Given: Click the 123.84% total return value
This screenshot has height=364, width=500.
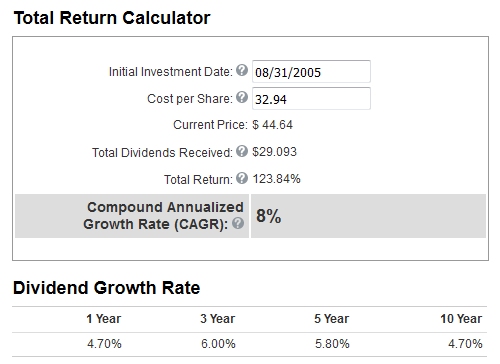Looking at the screenshot, I should pos(276,179).
